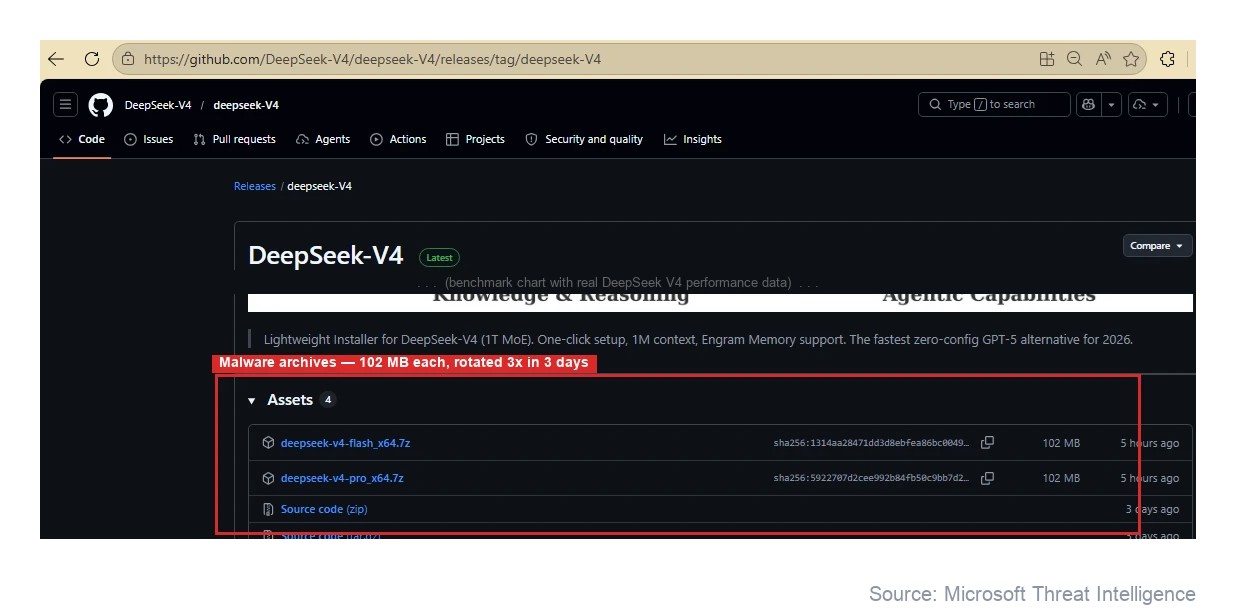Click '3 days ago' on Source code zip row
The height and width of the screenshot is (613, 1236).
(x=1152, y=509)
